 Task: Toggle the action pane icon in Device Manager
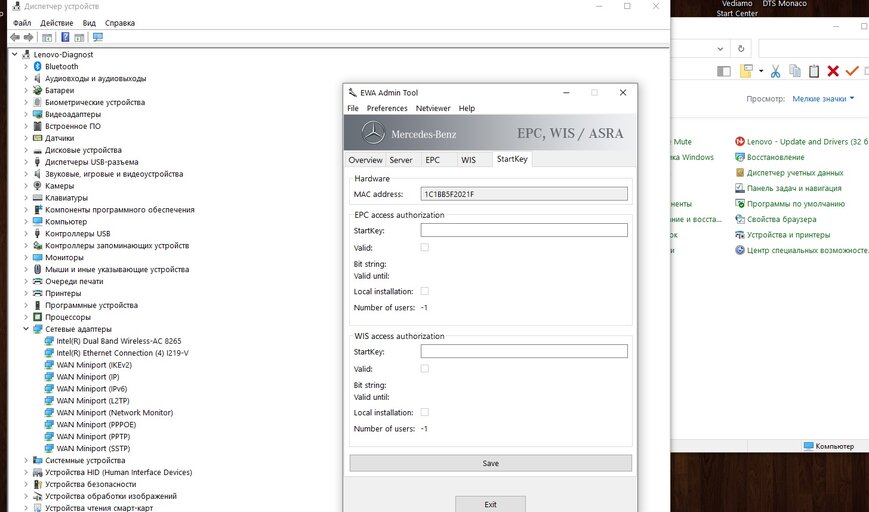coord(79,37)
